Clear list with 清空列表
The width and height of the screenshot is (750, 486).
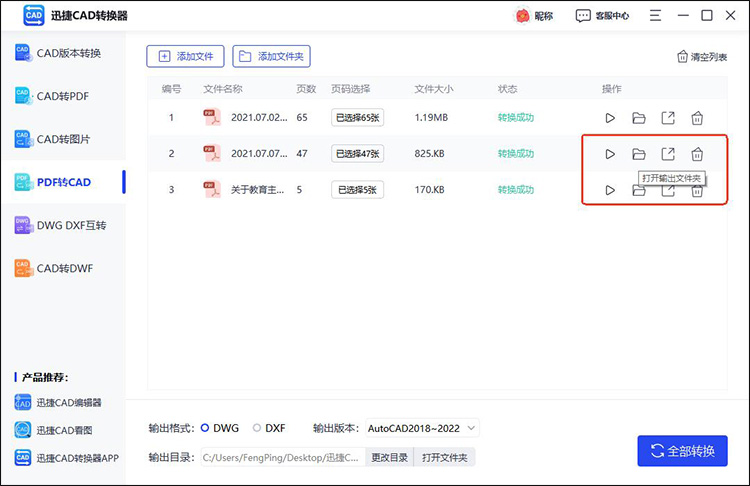pos(702,57)
